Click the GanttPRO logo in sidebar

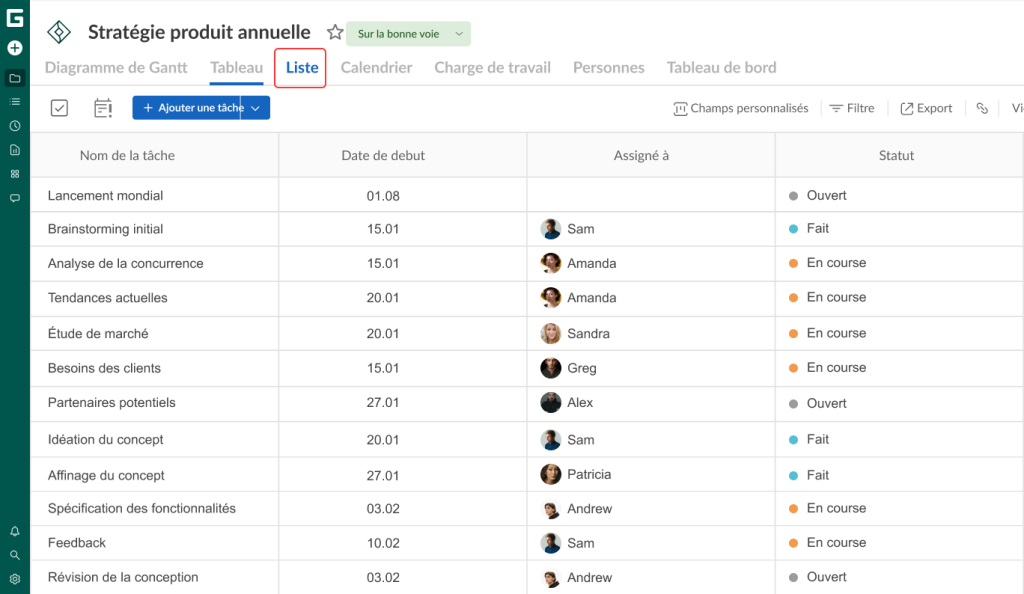14,18
